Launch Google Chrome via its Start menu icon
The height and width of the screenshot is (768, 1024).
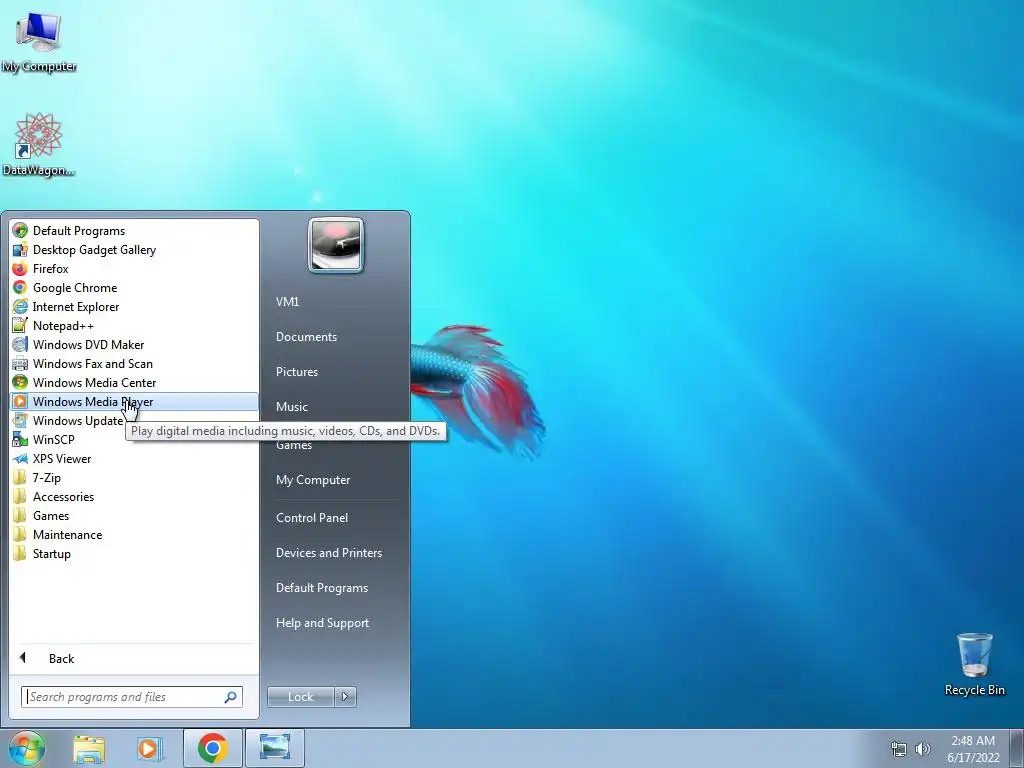pos(20,287)
